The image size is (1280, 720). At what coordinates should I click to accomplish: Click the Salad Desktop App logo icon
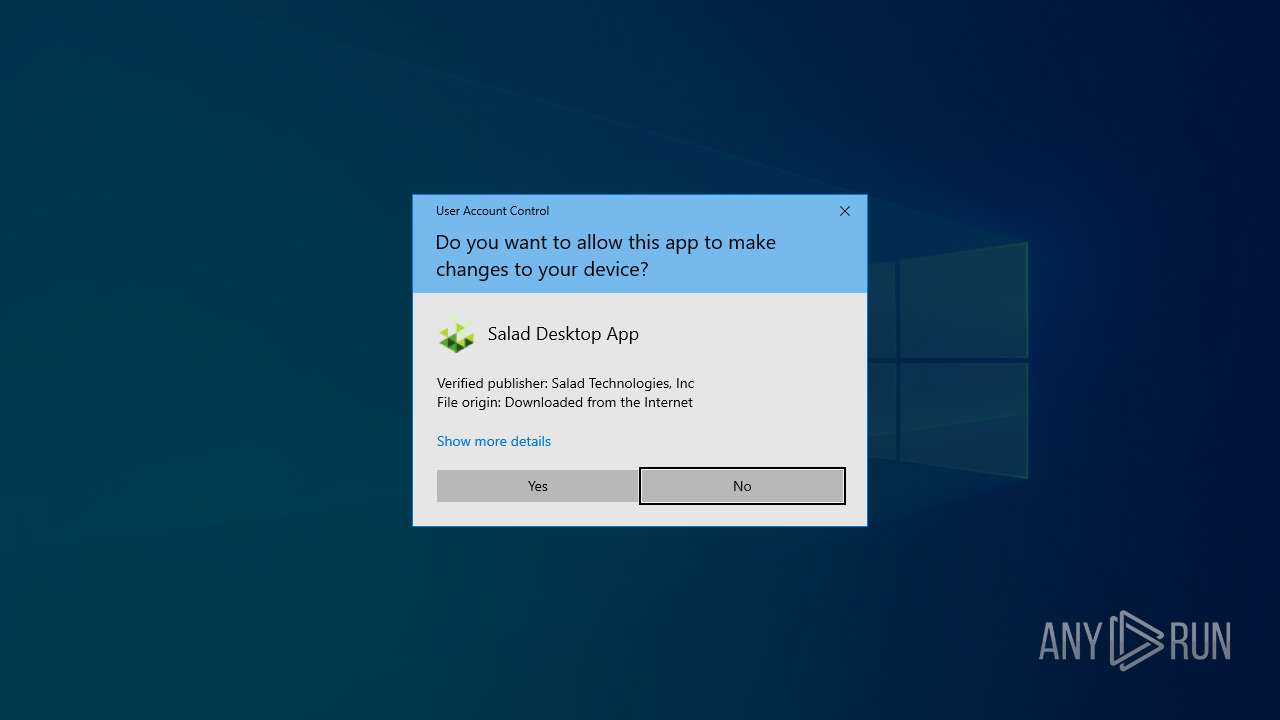pos(457,335)
